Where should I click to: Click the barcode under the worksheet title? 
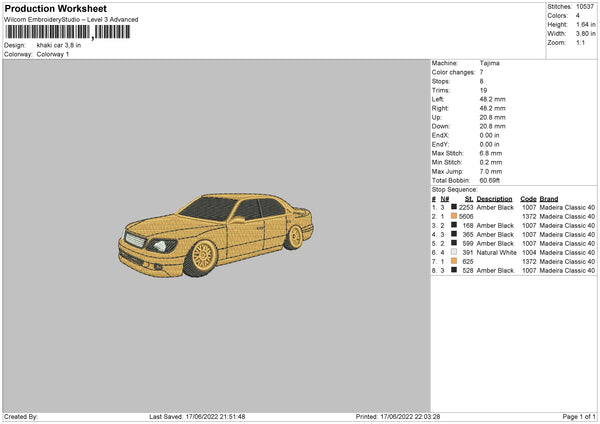coord(50,32)
